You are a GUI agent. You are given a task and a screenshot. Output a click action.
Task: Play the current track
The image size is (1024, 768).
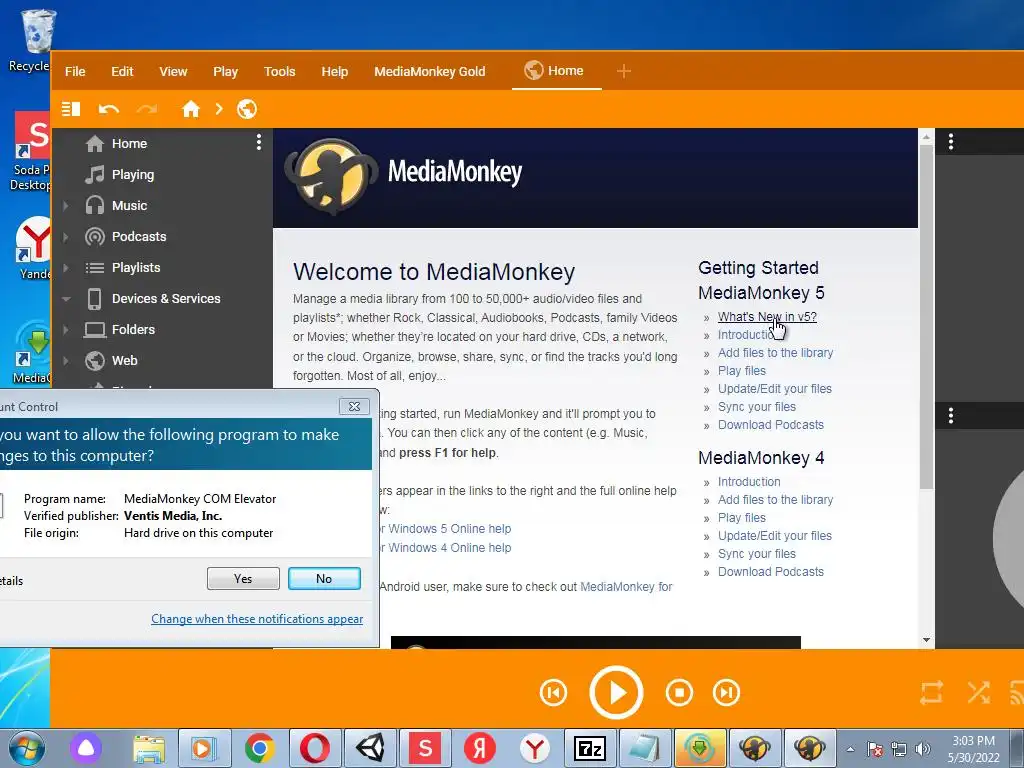point(616,692)
